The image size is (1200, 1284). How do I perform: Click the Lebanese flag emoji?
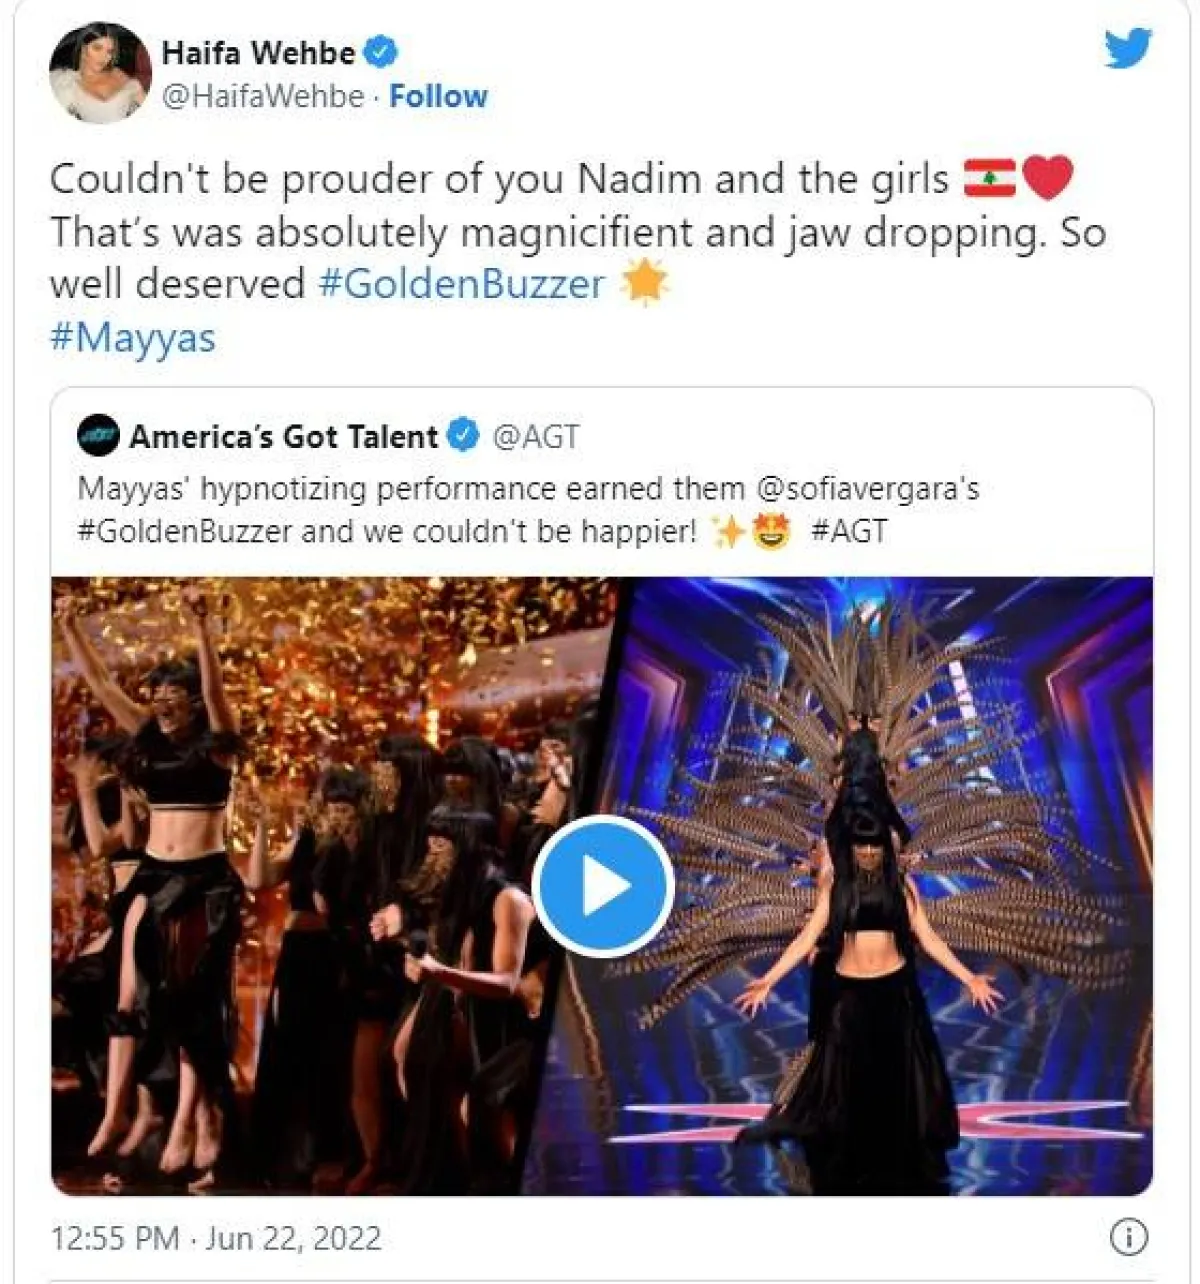pyautogui.click(x=989, y=179)
